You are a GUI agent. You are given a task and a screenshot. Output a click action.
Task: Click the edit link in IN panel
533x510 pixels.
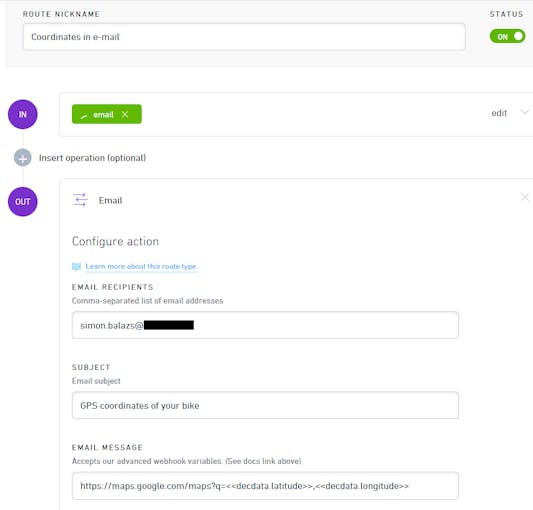pyautogui.click(x=499, y=113)
